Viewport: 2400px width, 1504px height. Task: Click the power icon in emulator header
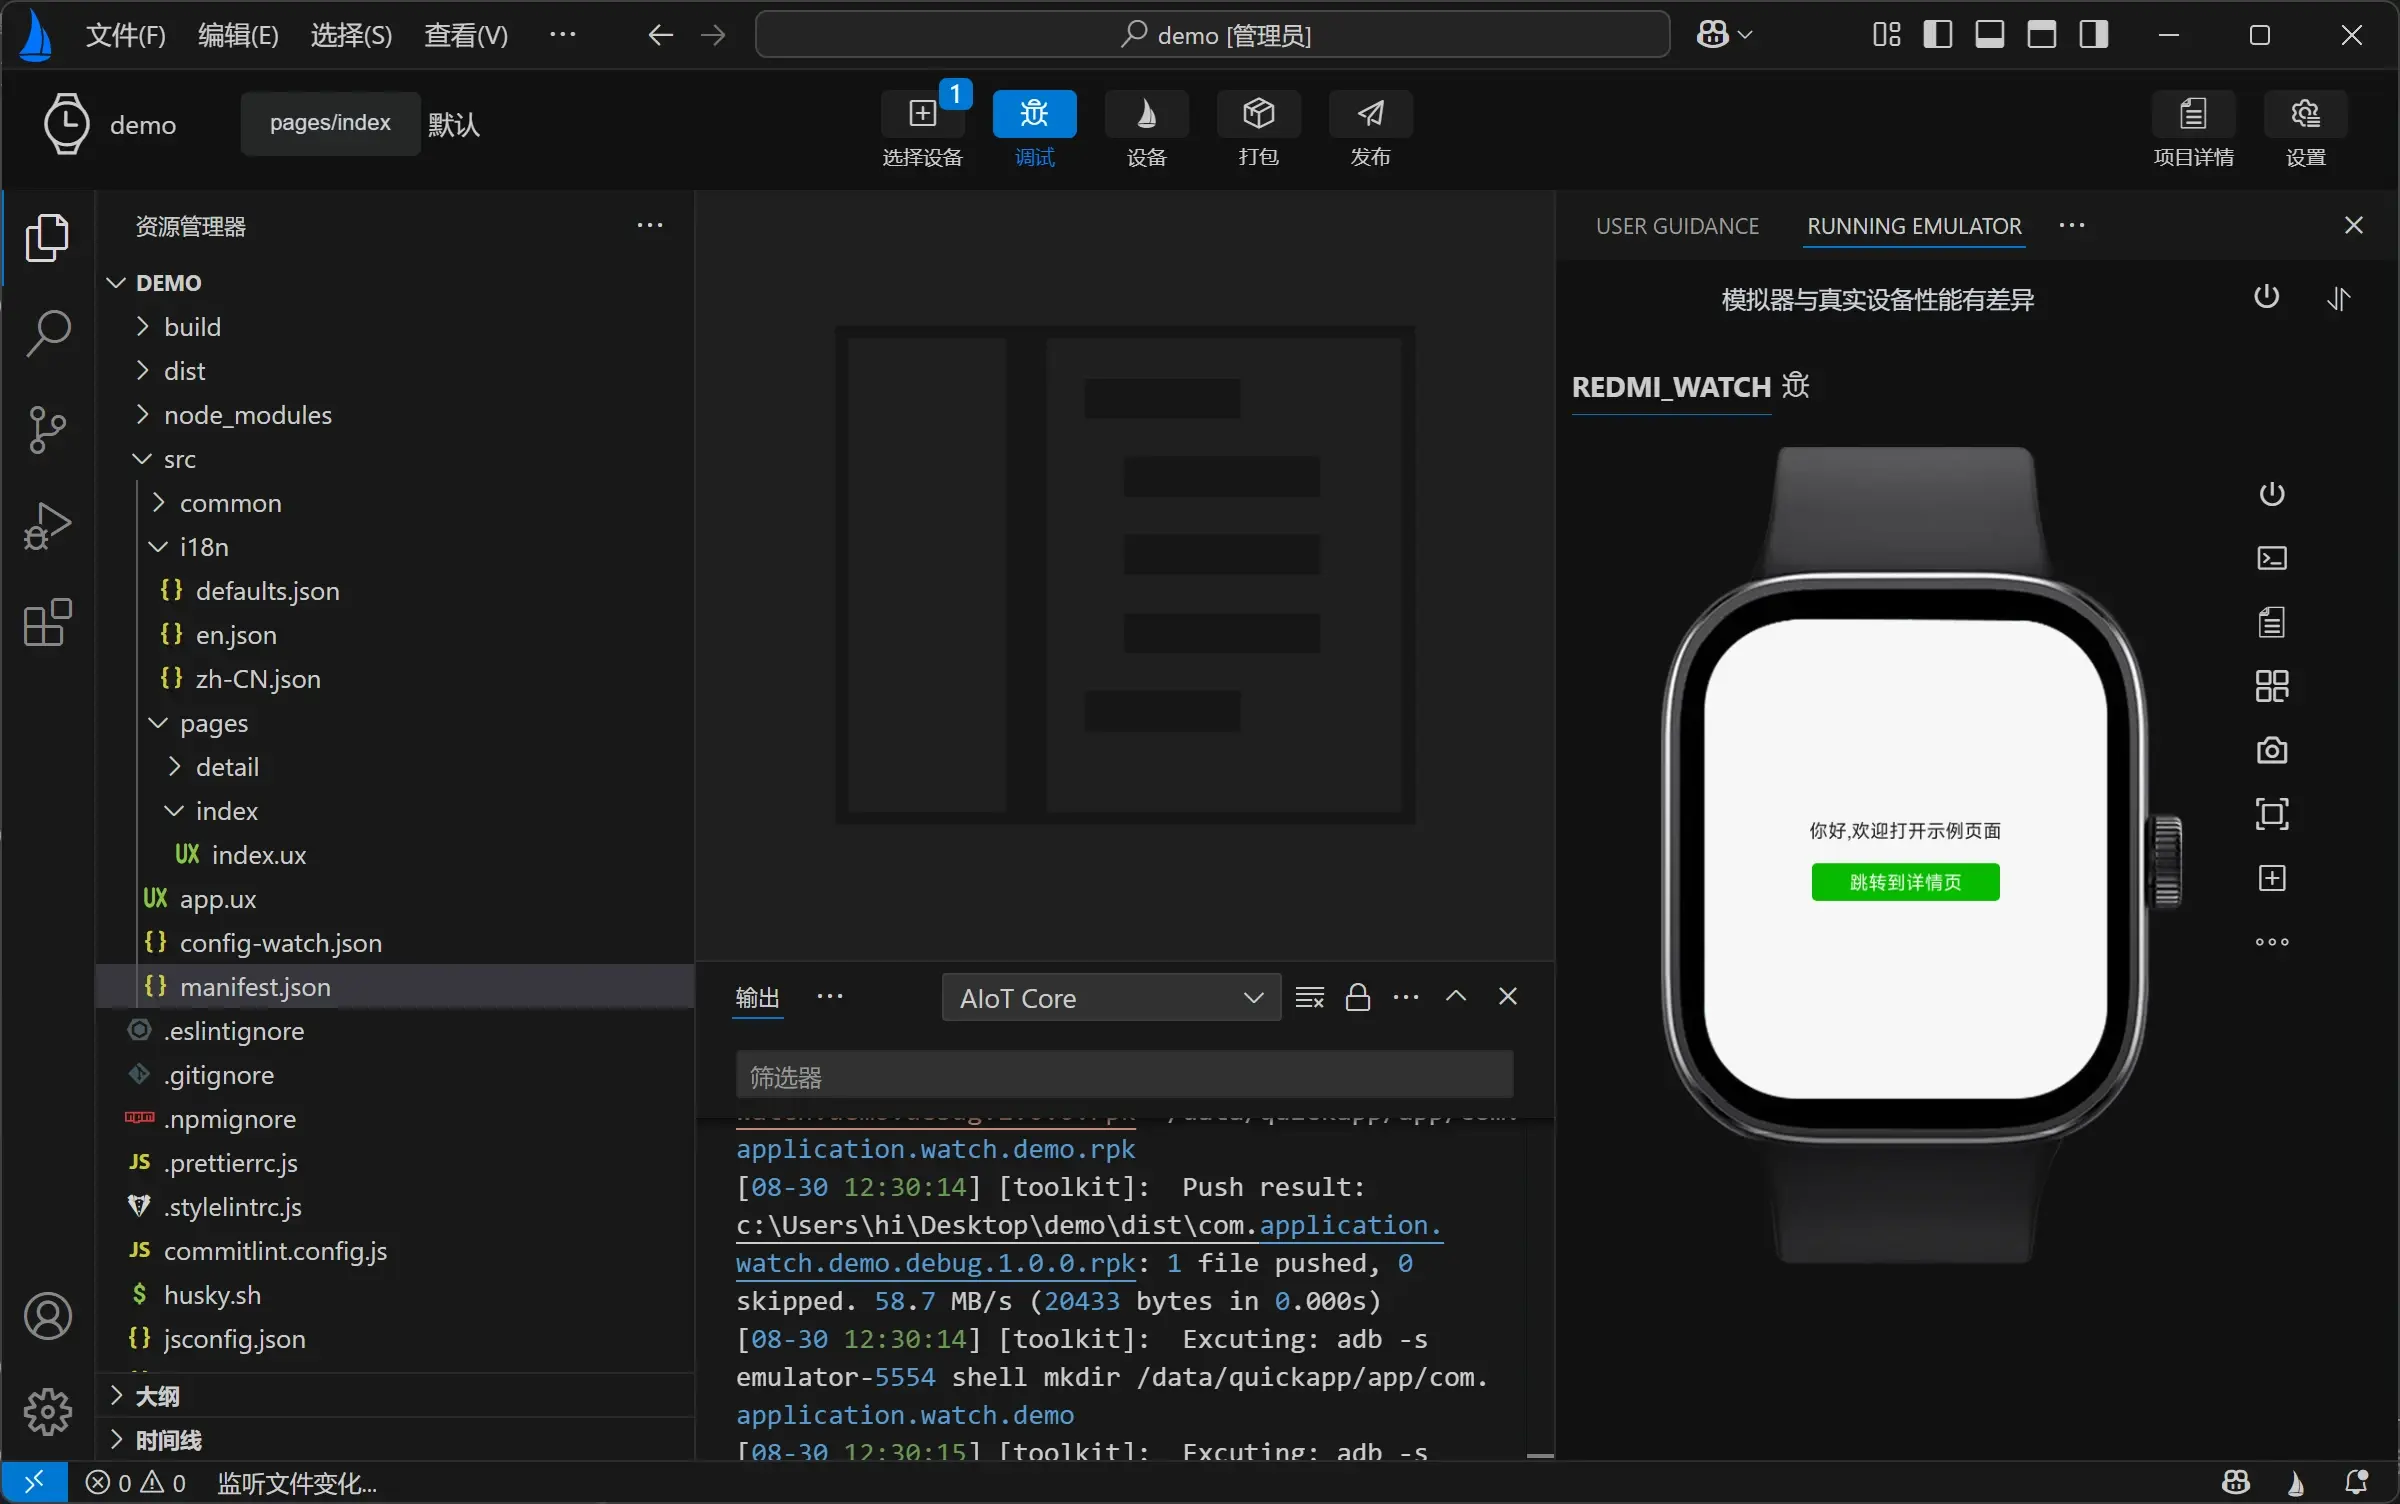(2267, 297)
